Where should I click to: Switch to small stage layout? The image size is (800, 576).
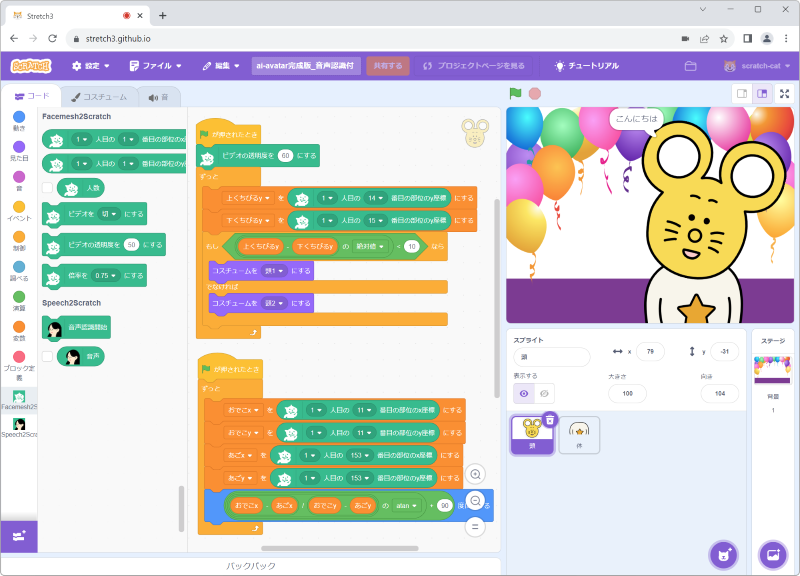pyautogui.click(x=742, y=94)
